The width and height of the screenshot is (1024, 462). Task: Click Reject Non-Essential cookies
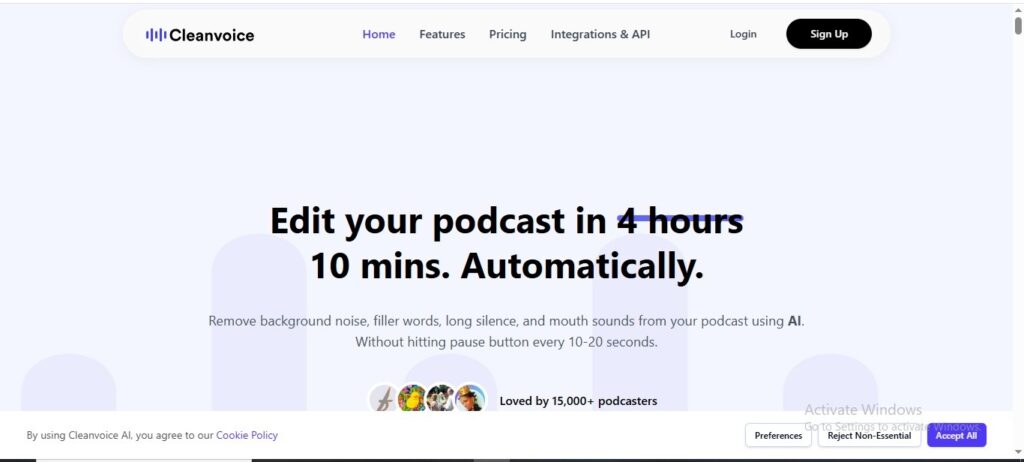pos(869,435)
